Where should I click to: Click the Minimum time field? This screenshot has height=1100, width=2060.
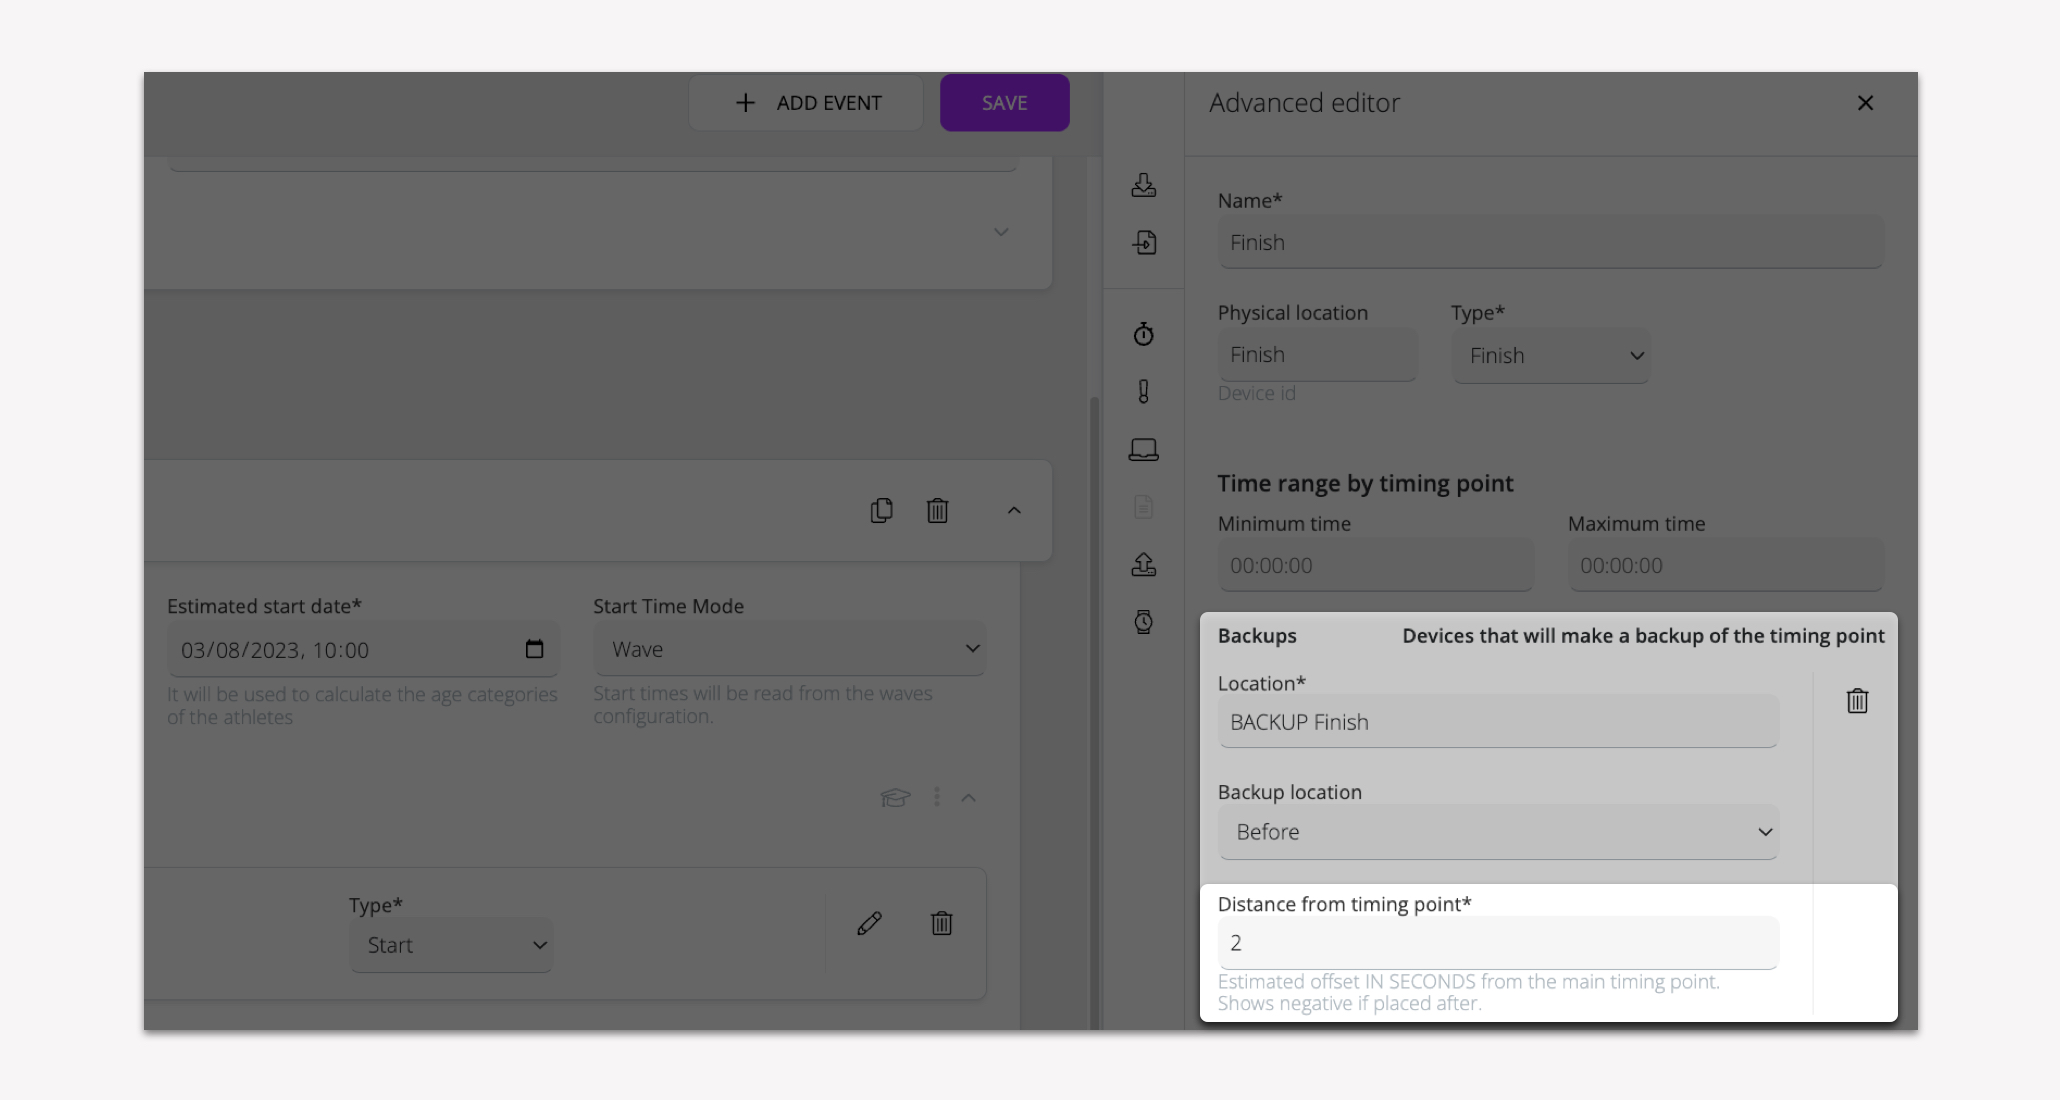[1375, 565]
